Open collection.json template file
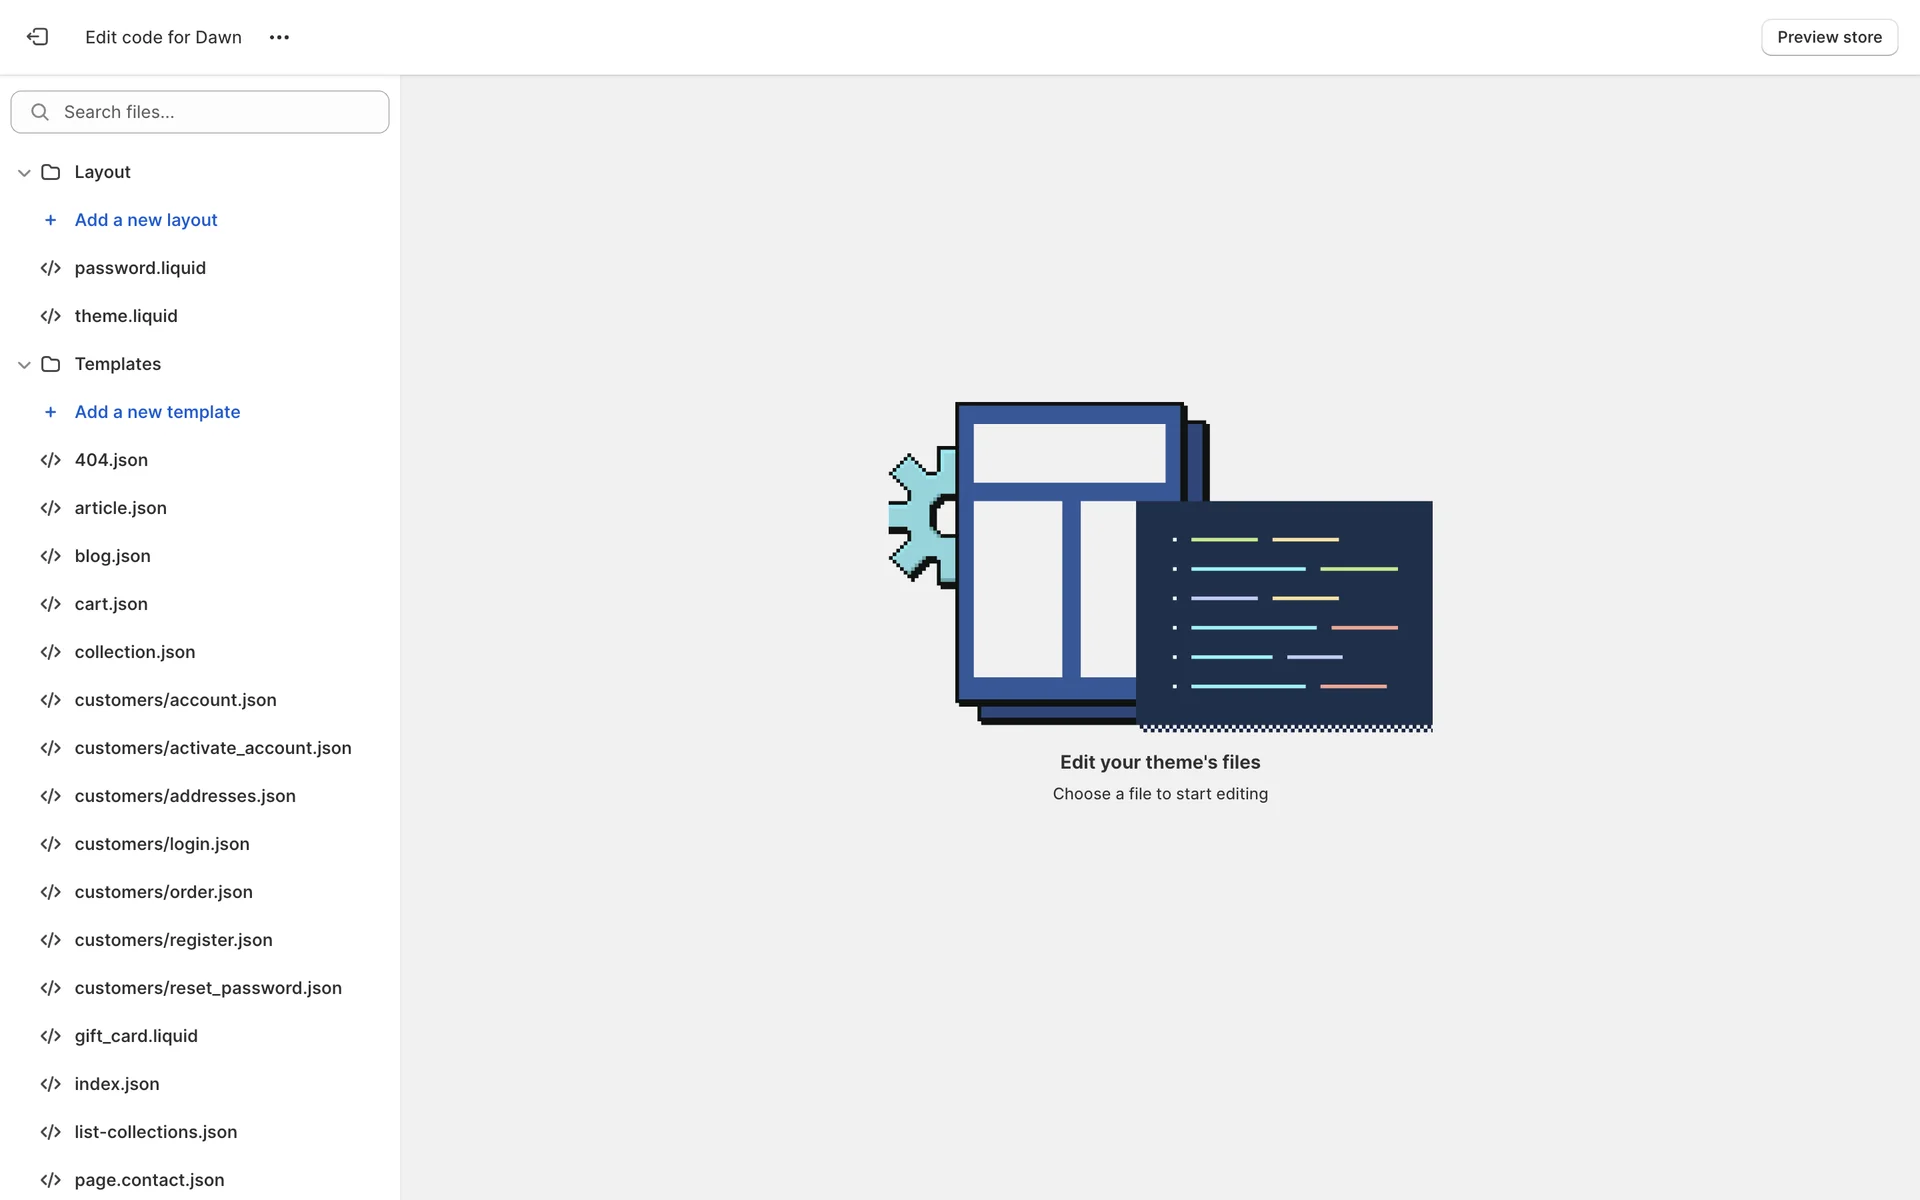The width and height of the screenshot is (1920, 1200). pos(135,652)
